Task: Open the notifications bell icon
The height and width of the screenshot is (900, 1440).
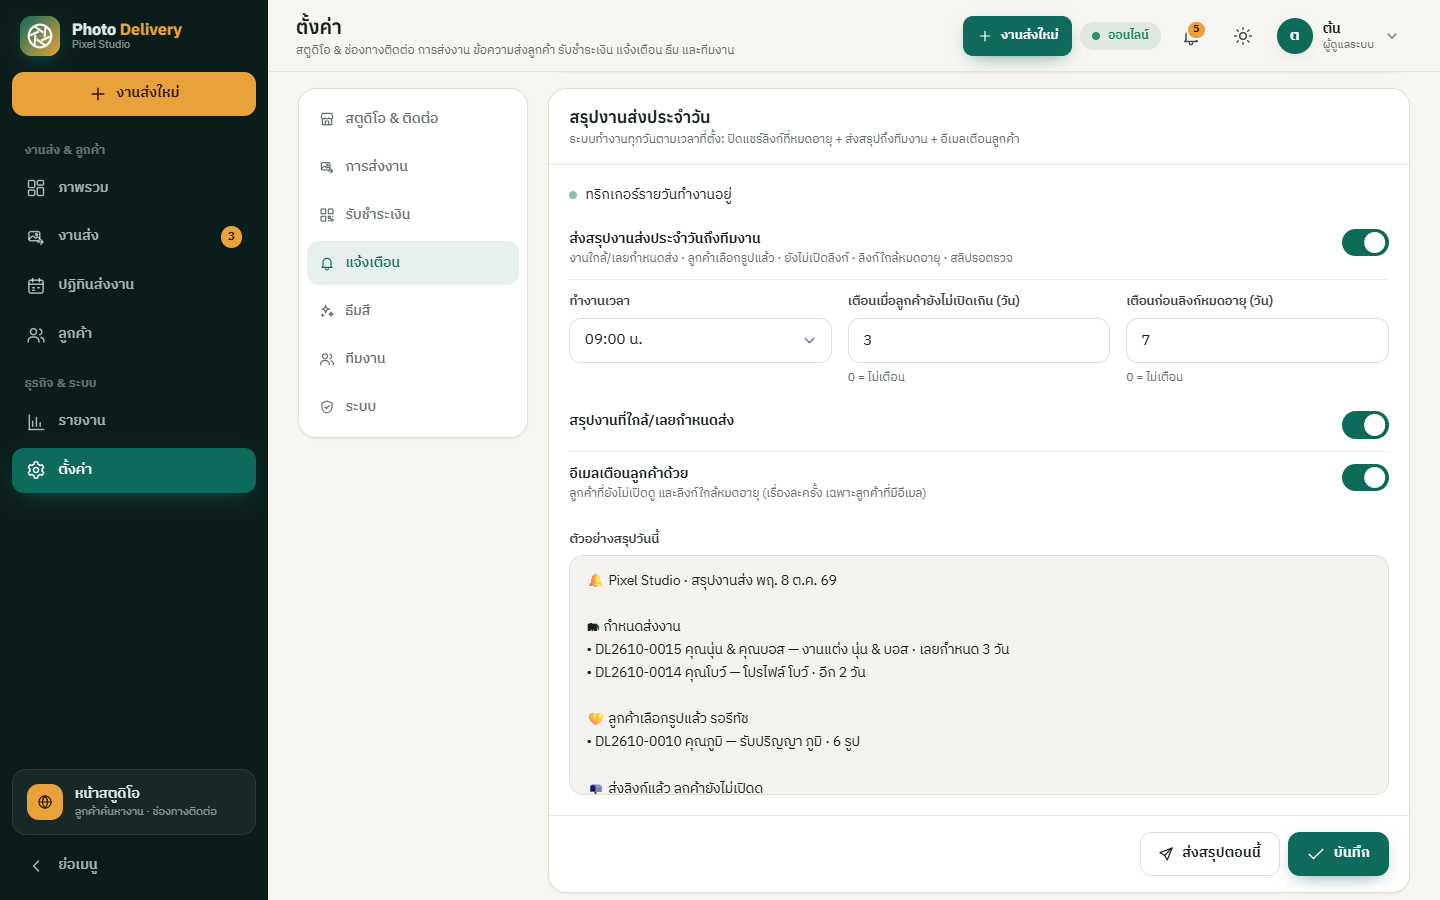Action: tap(1191, 36)
